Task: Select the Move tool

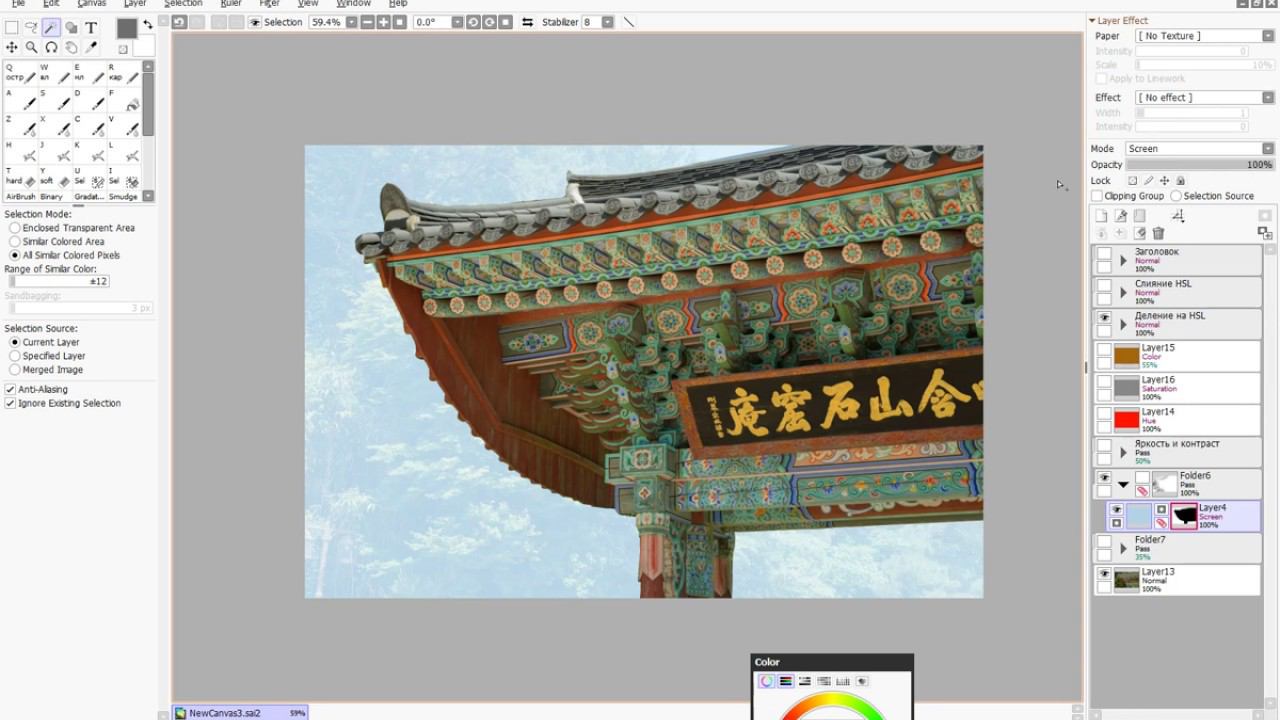Action: tap(11, 47)
